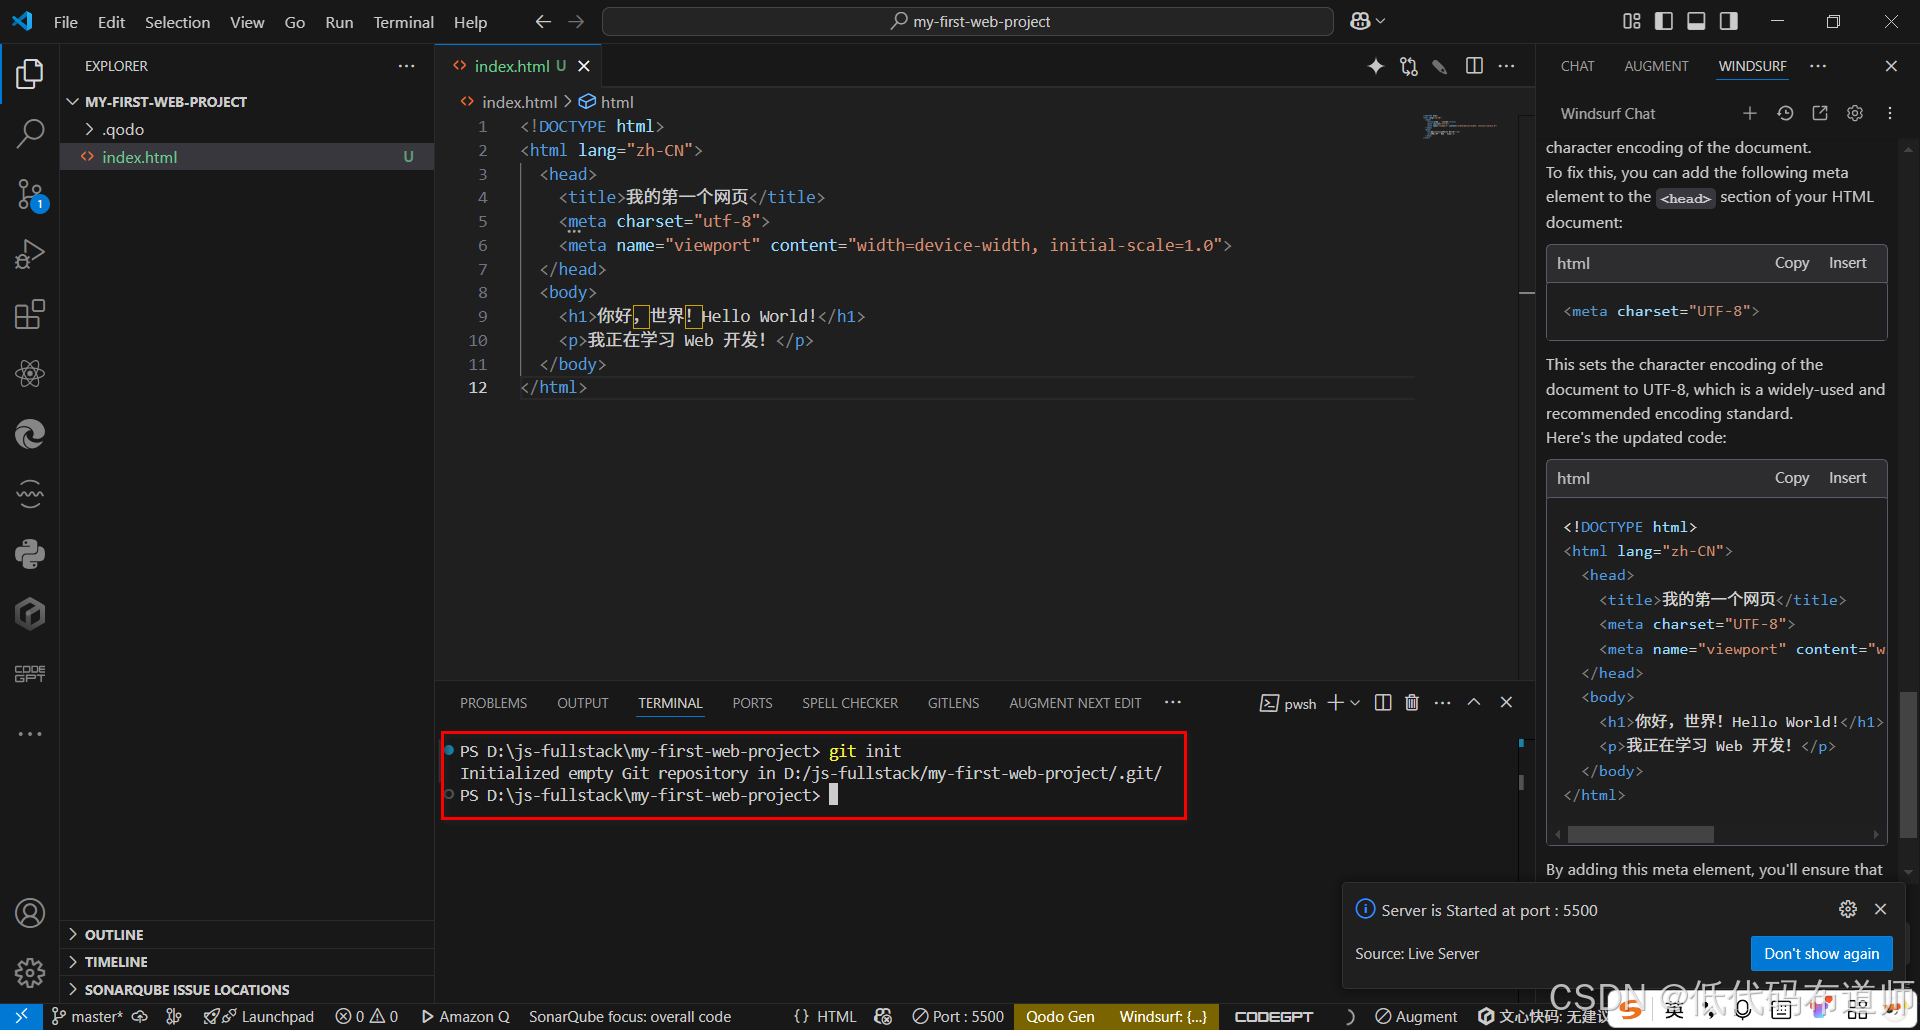Screen dimensions: 1920x1030
Task: Open Windsurf Chat settings gear
Action: click(1855, 113)
